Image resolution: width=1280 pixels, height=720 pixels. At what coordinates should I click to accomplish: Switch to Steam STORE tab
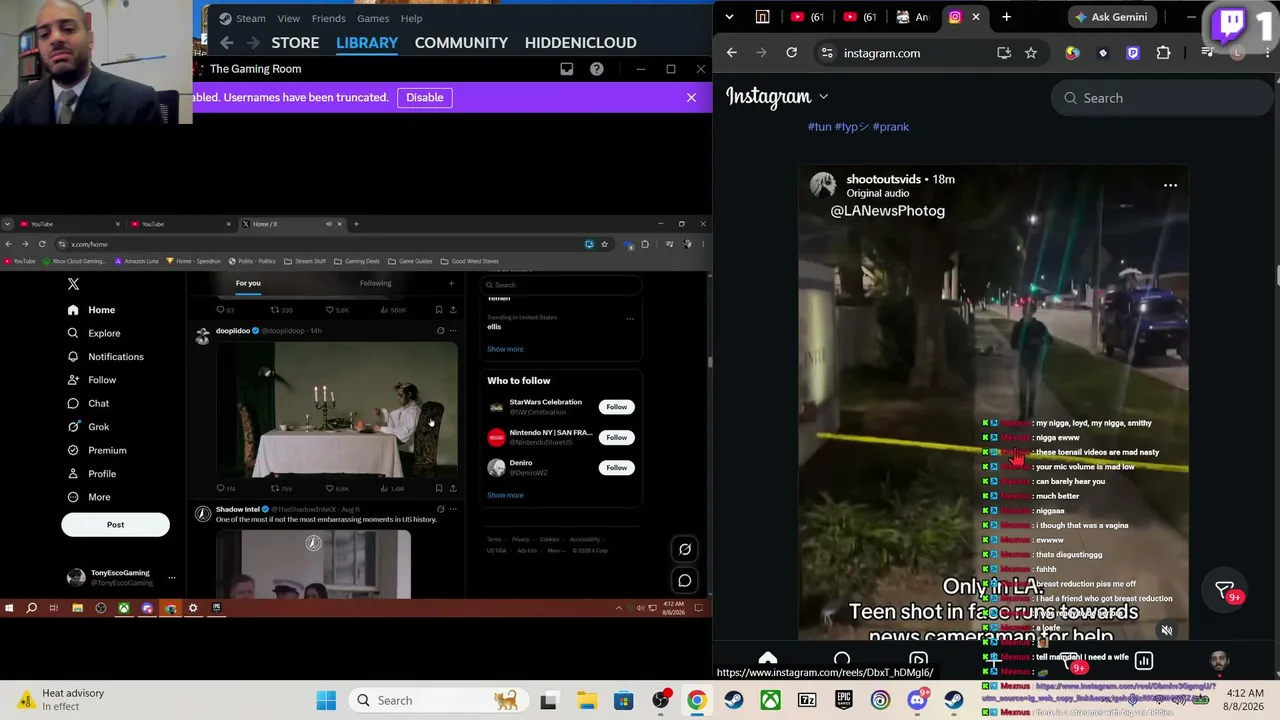[x=295, y=43]
